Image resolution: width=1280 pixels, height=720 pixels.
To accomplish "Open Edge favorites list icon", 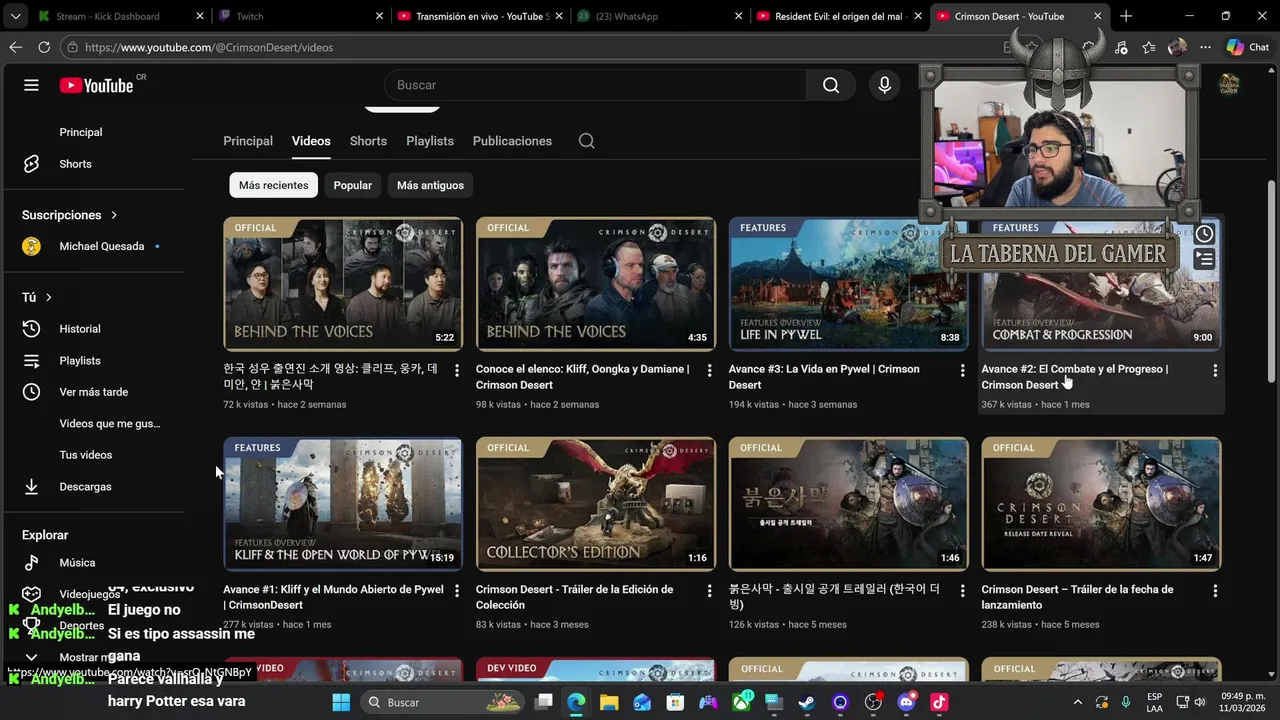I will point(1148,47).
